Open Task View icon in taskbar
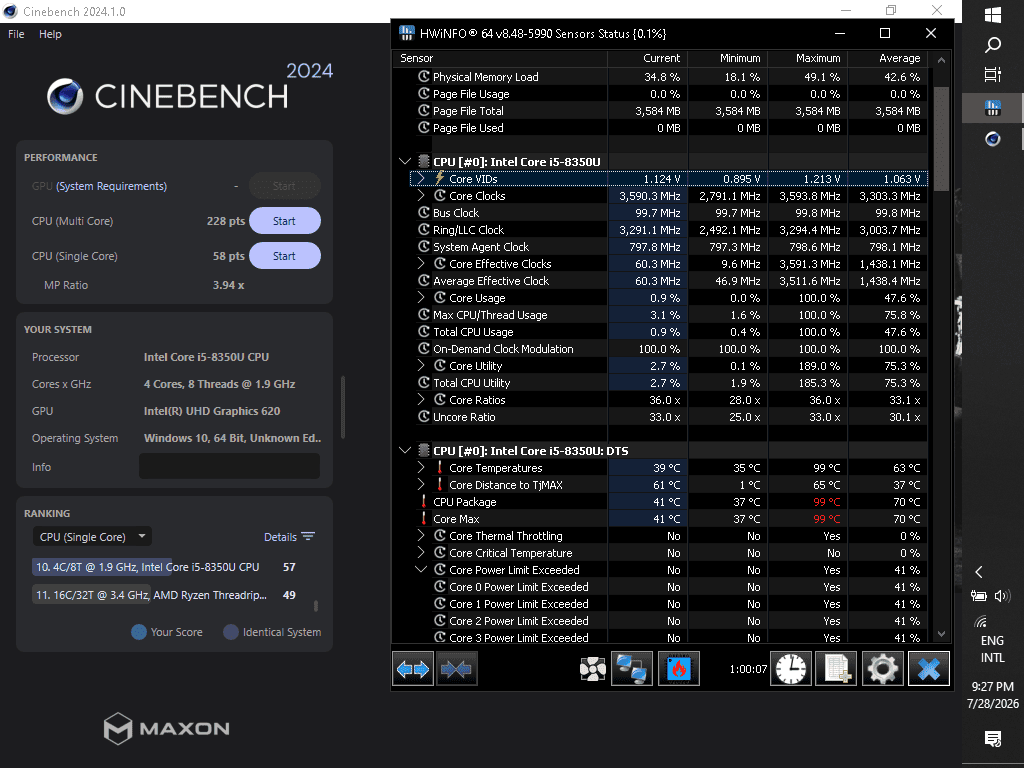 click(993, 75)
